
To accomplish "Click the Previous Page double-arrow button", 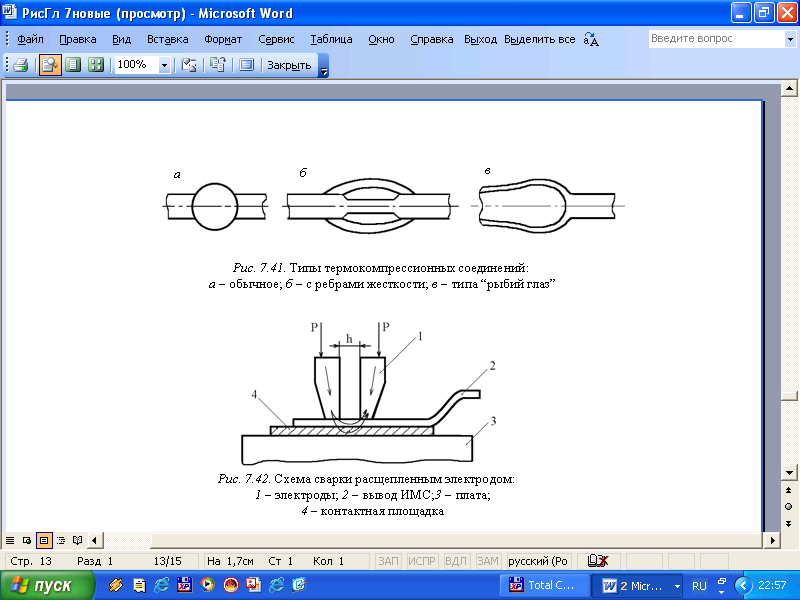I will [x=789, y=490].
